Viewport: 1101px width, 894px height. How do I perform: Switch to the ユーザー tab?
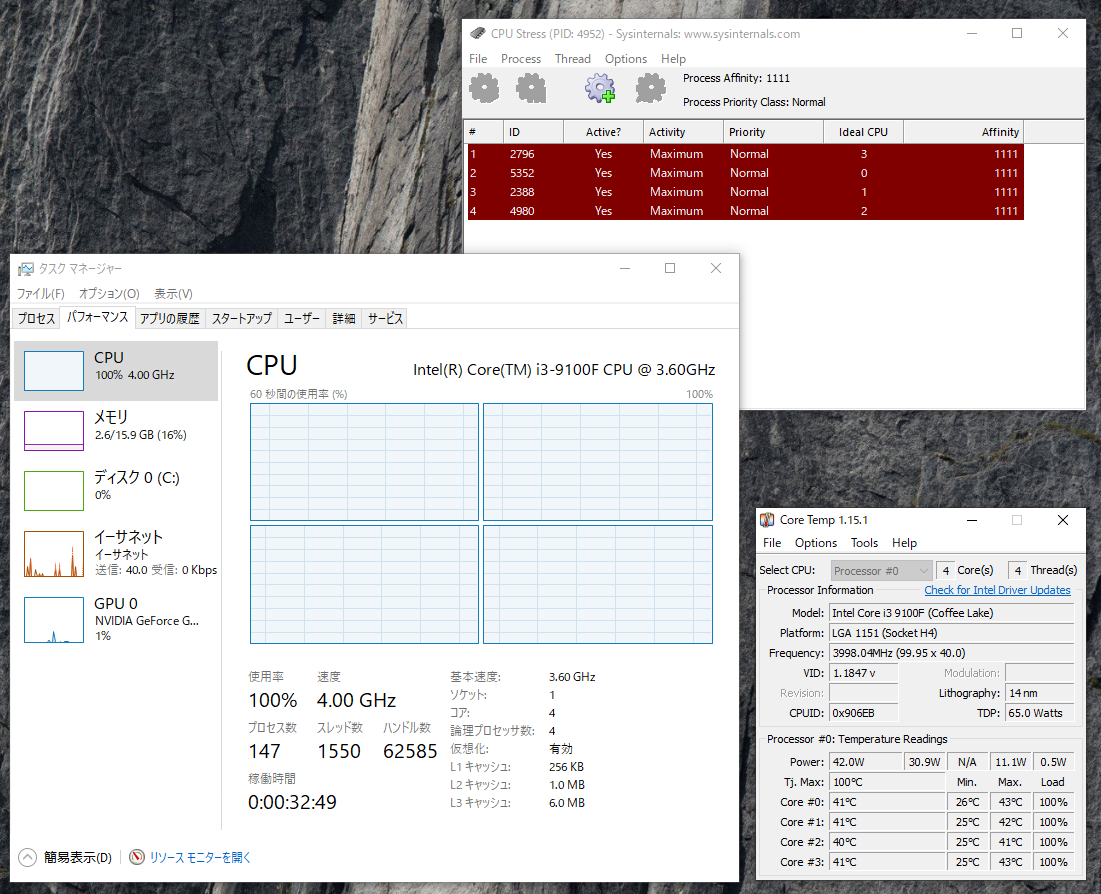coord(302,319)
